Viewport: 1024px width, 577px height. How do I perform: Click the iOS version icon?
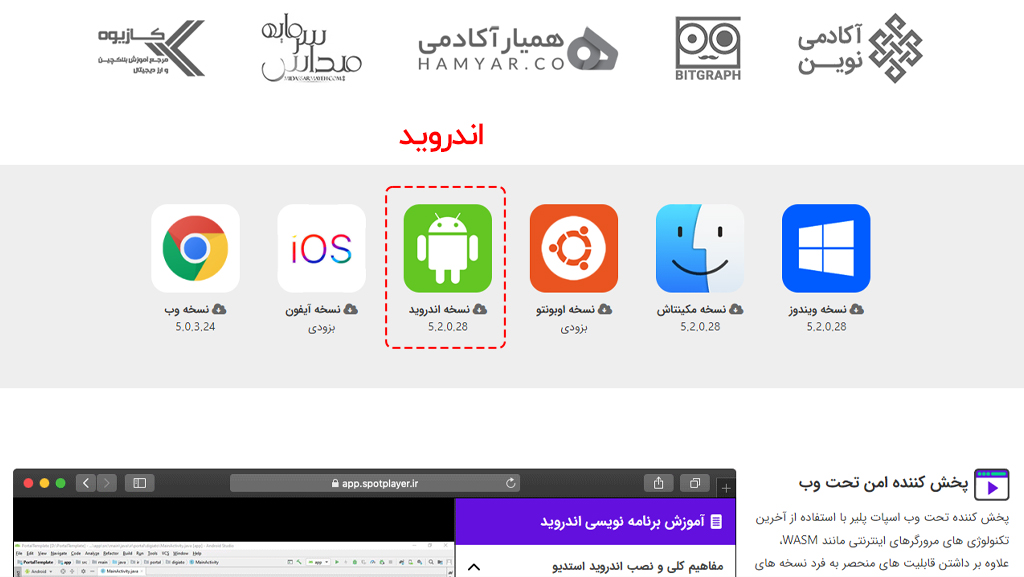(x=321, y=248)
